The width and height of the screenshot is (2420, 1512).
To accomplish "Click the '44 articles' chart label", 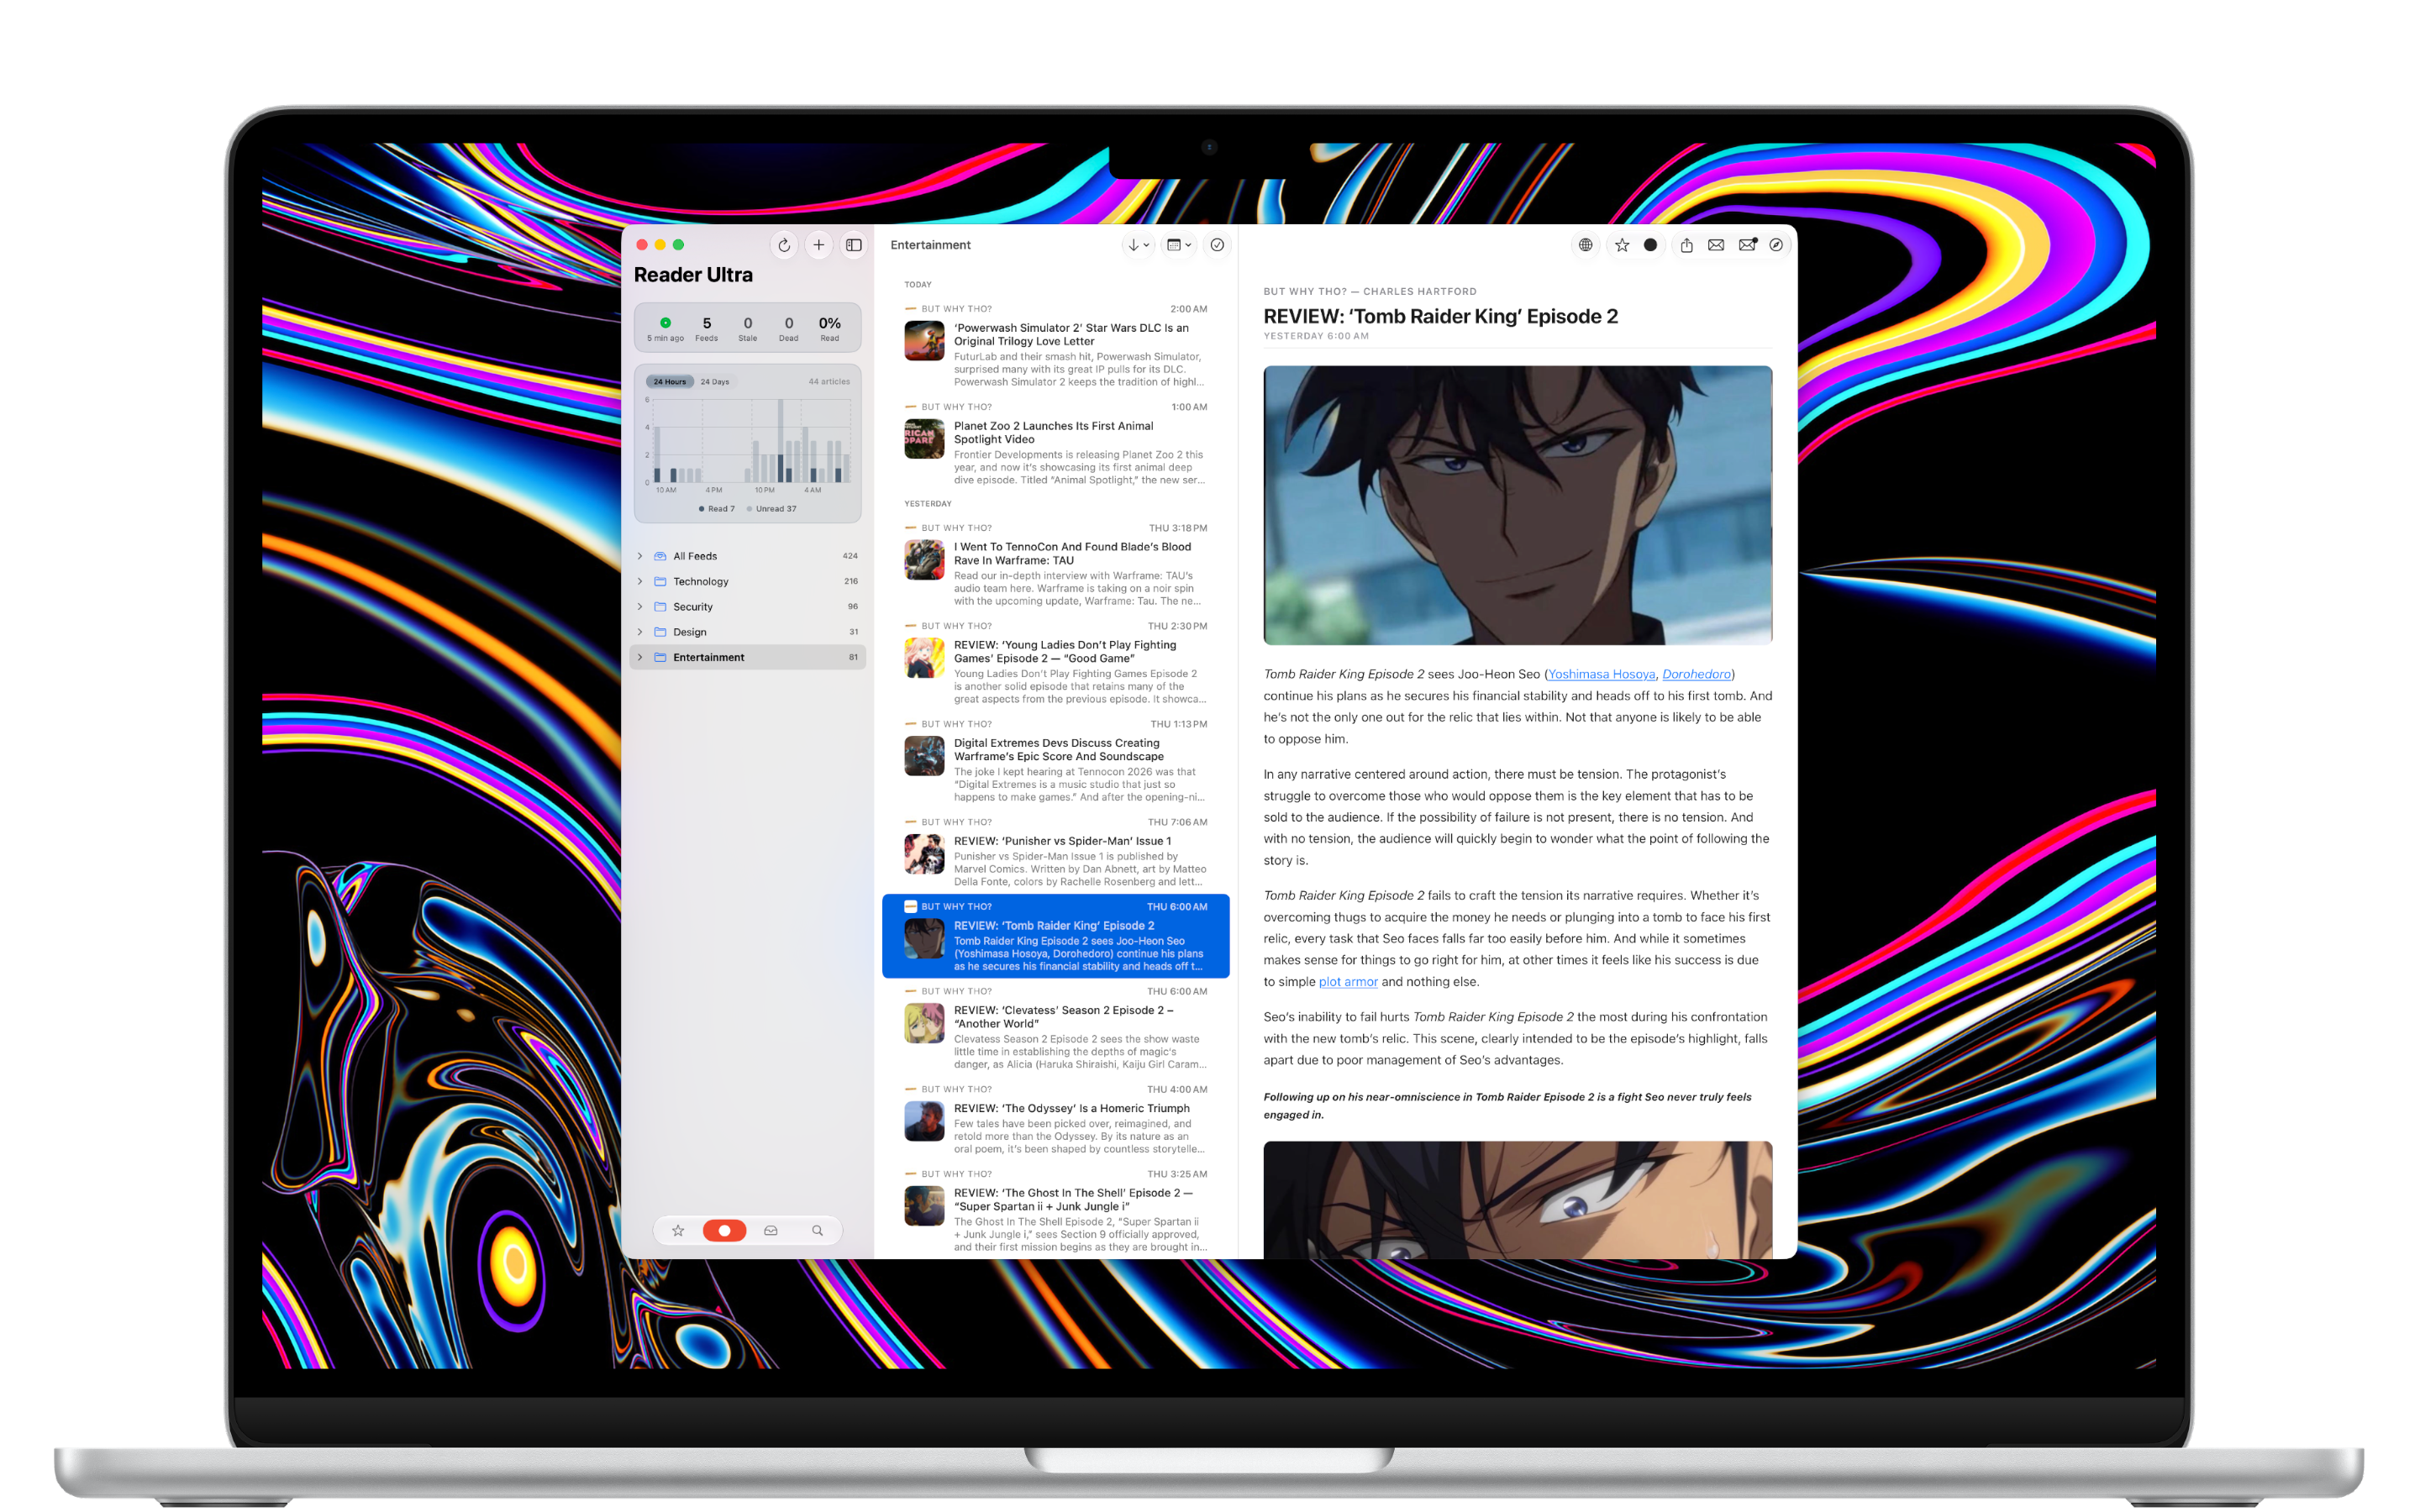I will click(x=829, y=381).
